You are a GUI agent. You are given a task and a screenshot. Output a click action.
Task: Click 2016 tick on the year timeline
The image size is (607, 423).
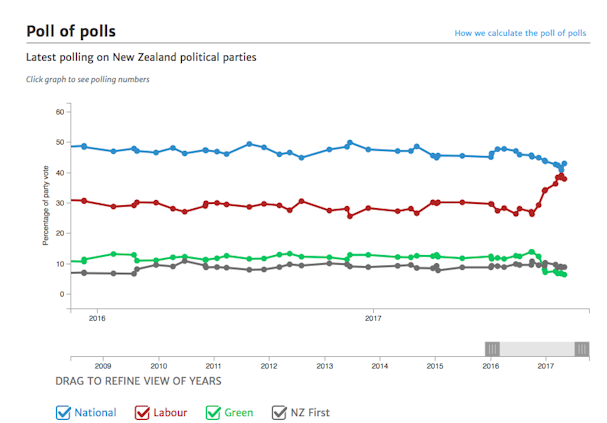[x=491, y=367]
